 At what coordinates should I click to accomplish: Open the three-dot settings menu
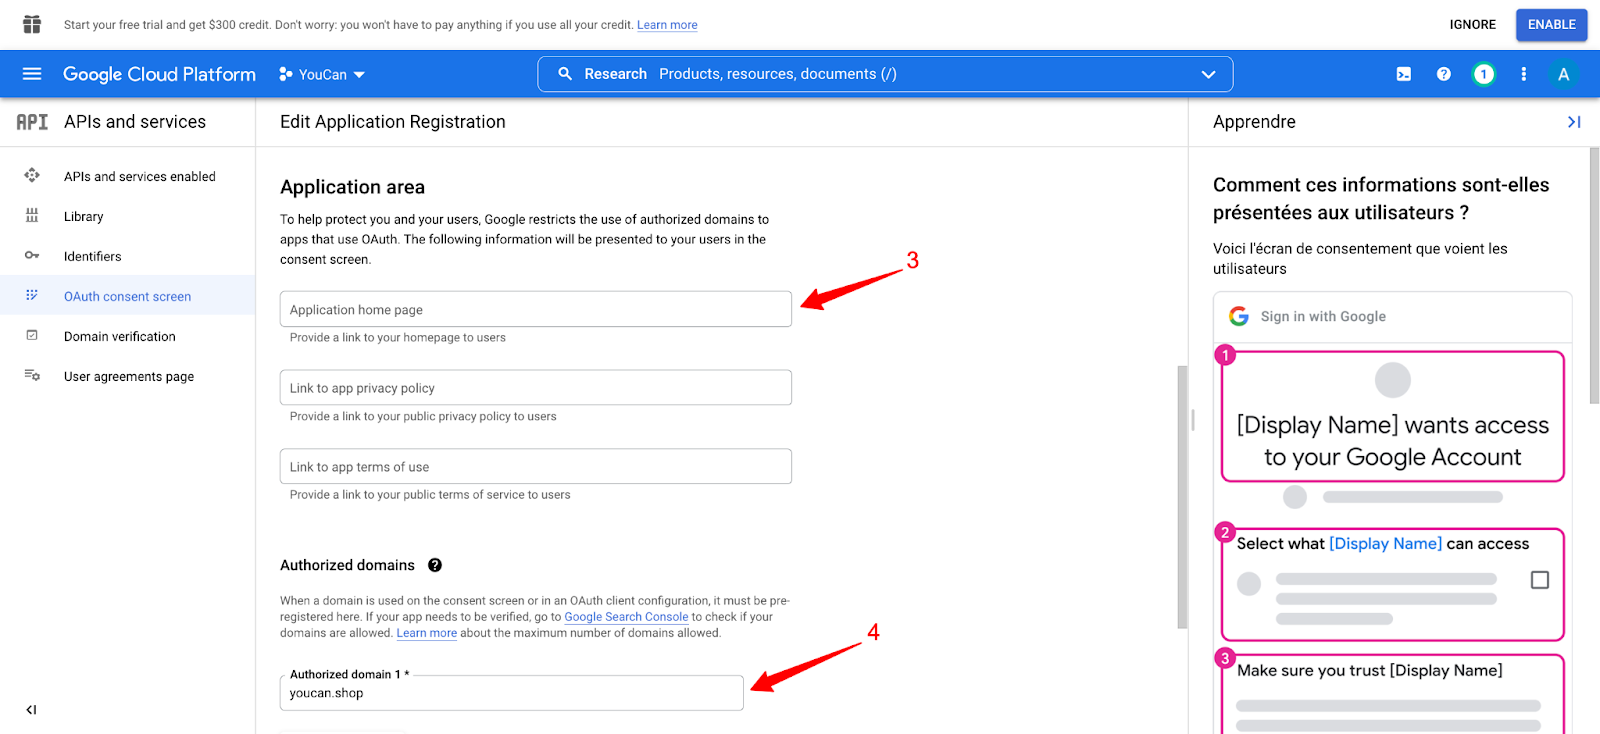coord(1524,74)
